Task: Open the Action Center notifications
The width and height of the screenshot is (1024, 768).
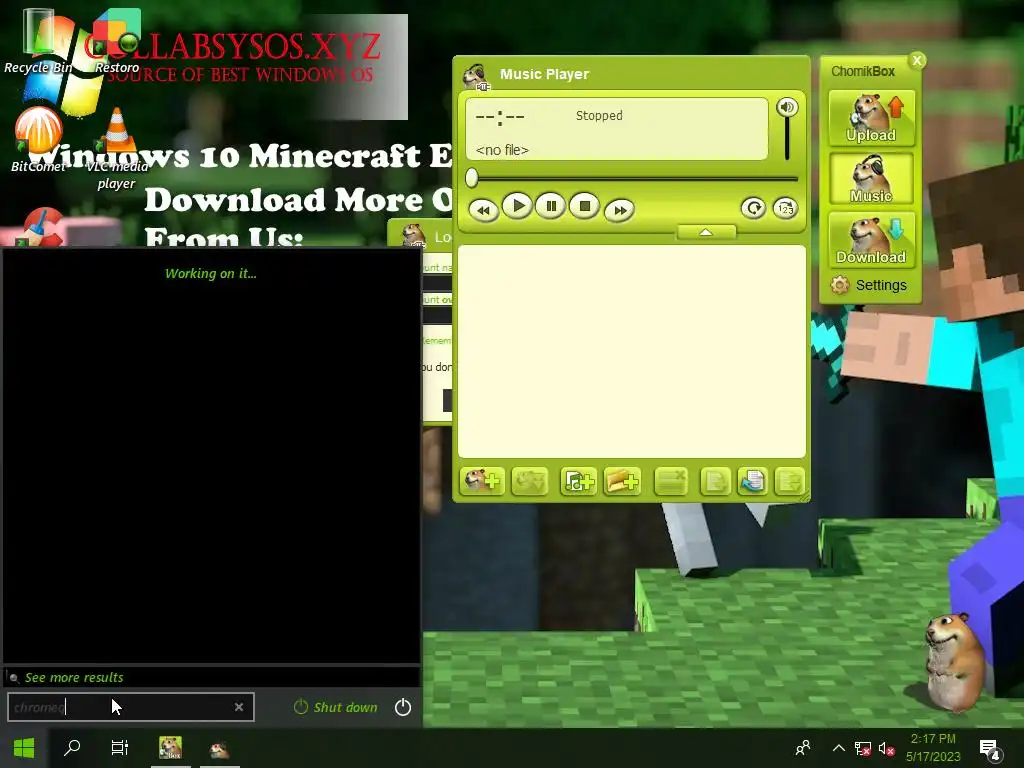Action: tap(990, 749)
